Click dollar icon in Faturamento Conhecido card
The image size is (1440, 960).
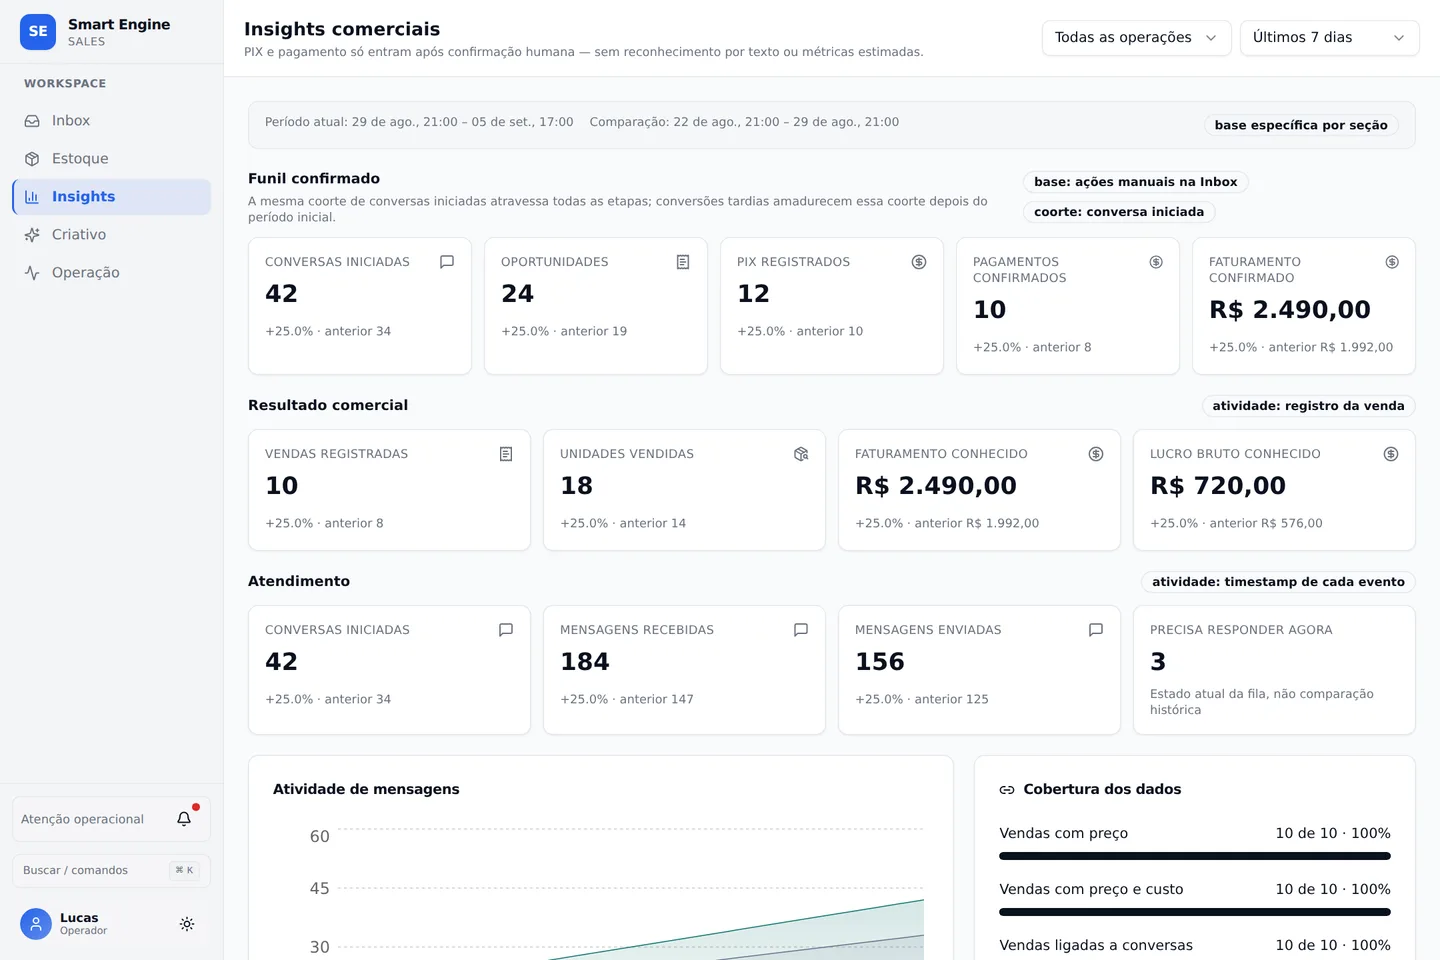pos(1096,454)
